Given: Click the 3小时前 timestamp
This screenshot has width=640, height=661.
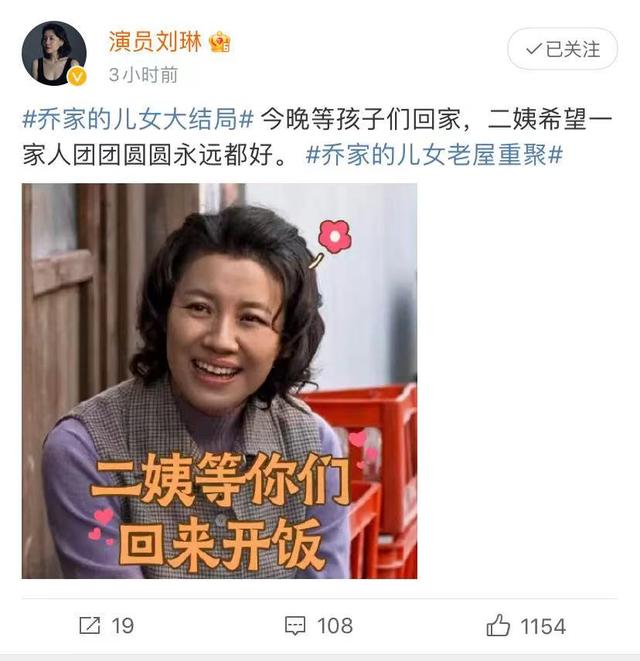Looking at the screenshot, I should pos(143,75).
